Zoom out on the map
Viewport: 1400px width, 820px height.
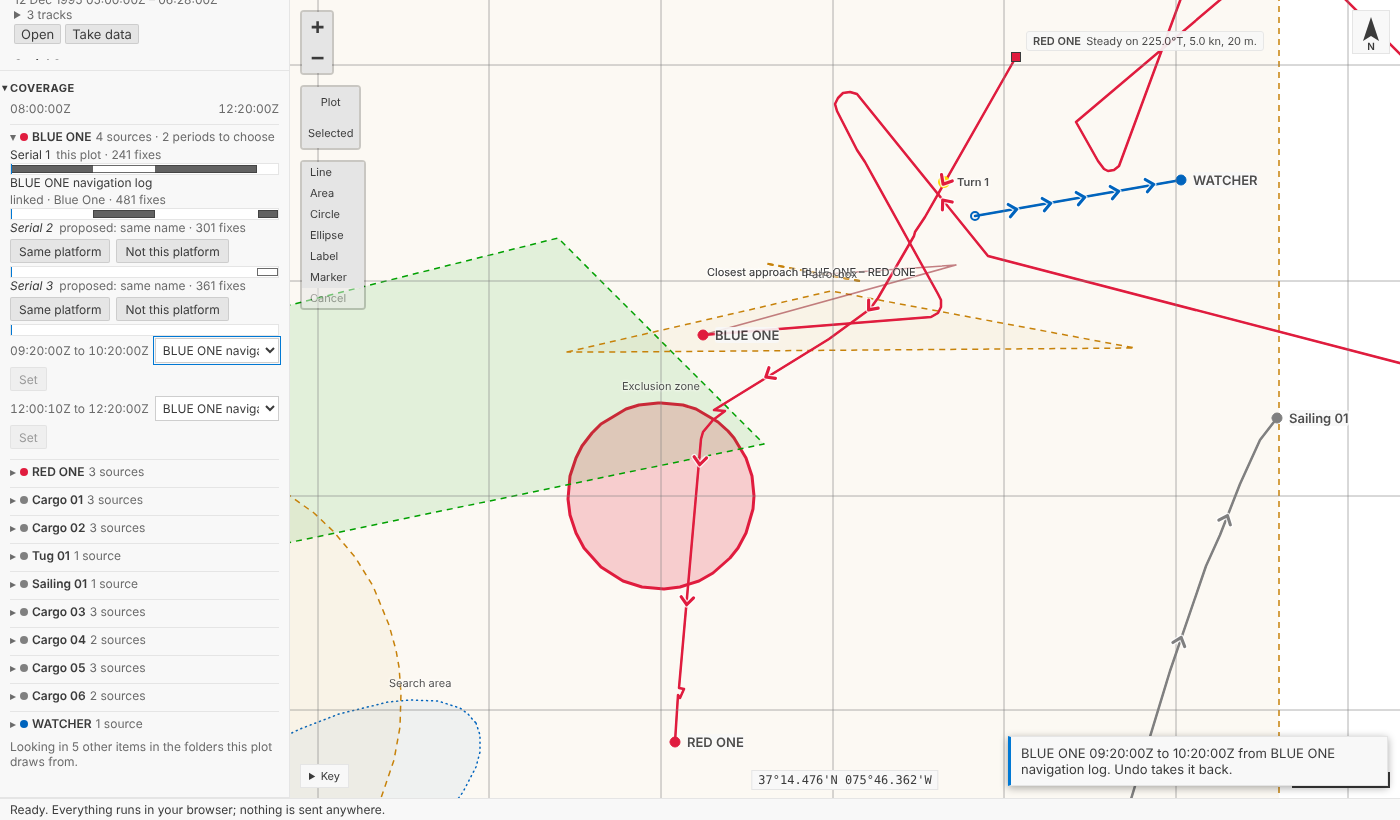pyautogui.click(x=317, y=58)
